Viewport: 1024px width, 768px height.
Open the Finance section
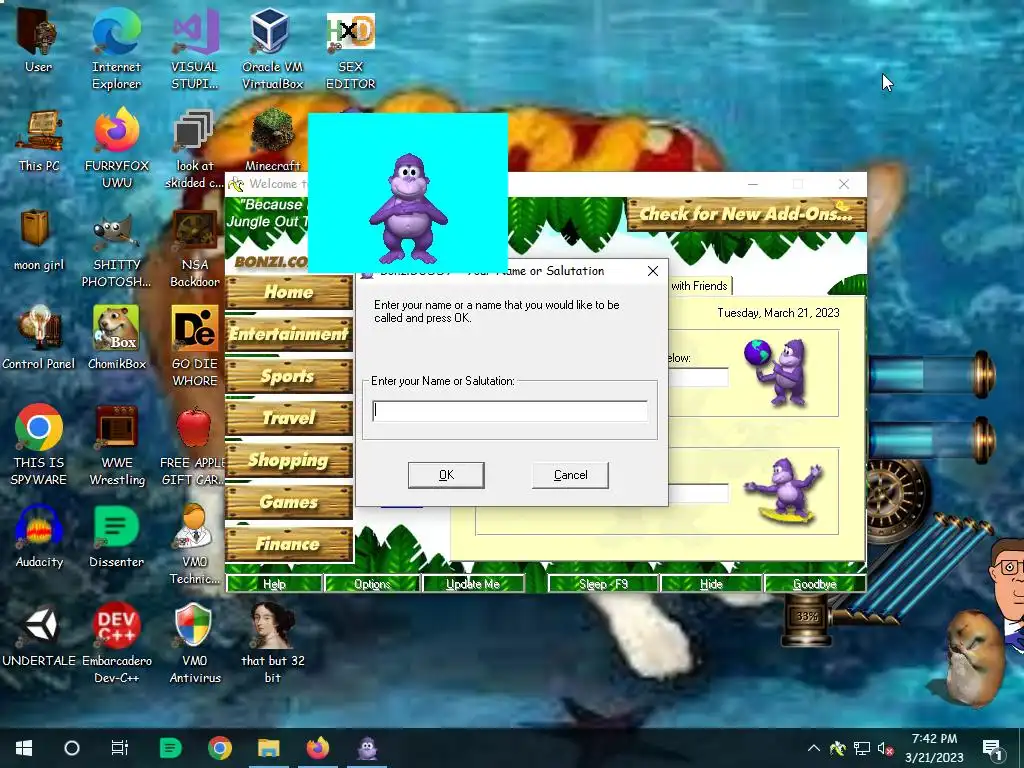(289, 544)
